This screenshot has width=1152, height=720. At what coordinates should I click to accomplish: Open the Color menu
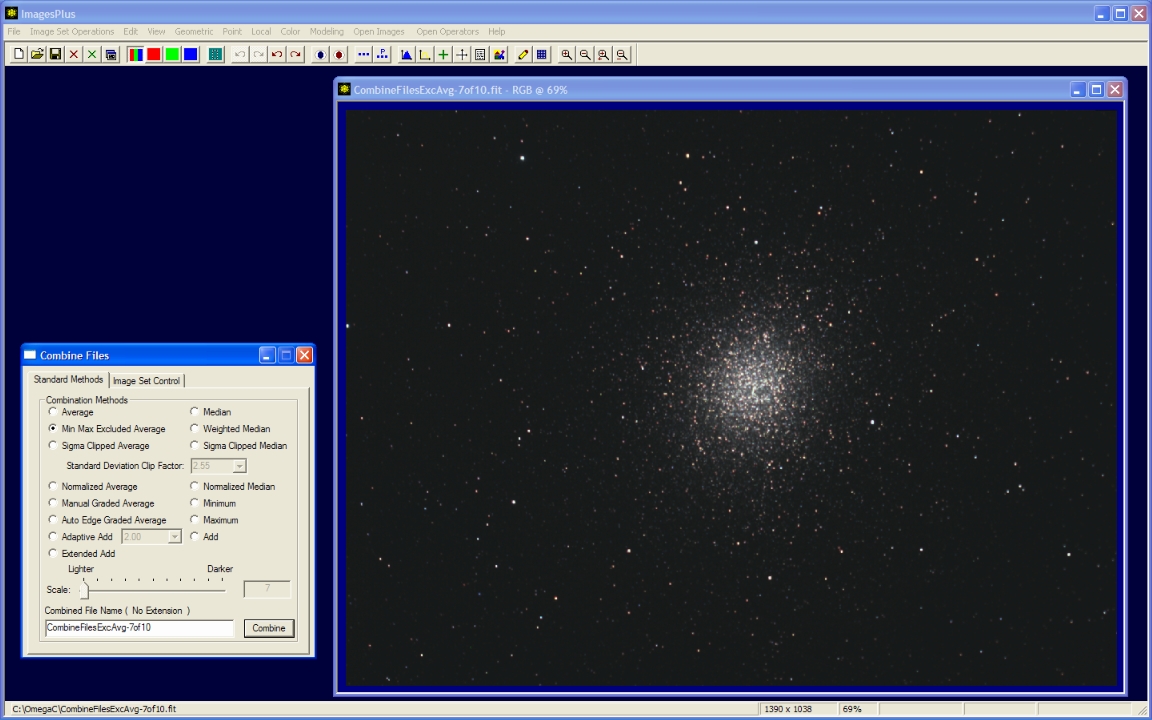pos(290,32)
